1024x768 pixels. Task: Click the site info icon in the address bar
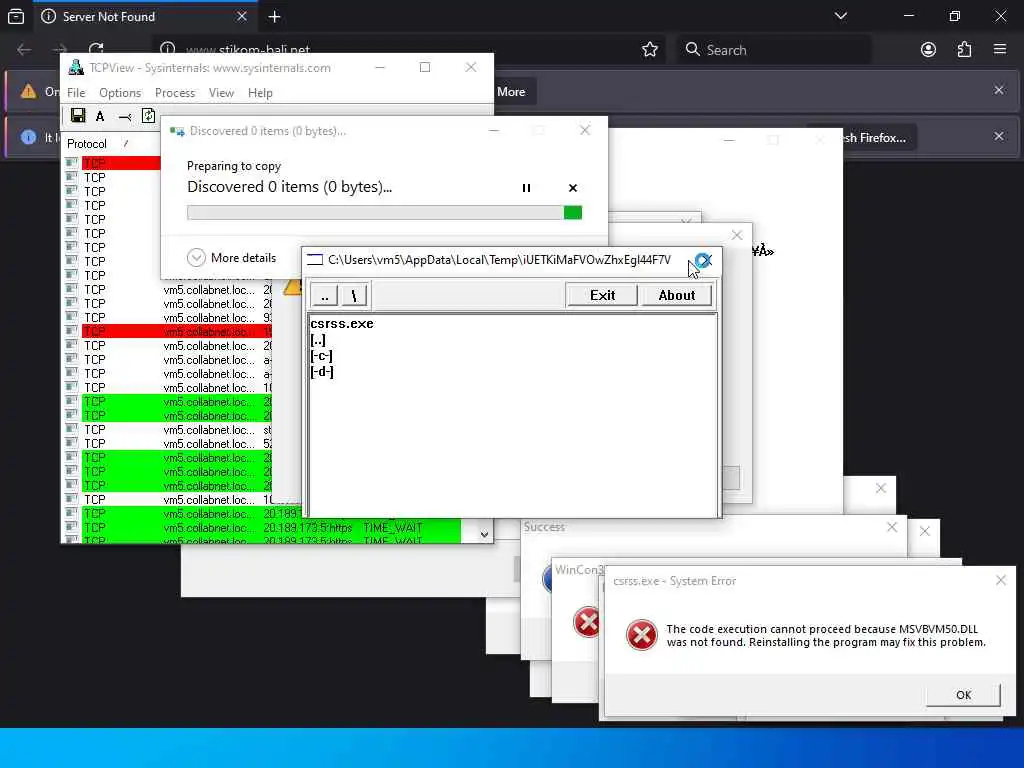pyautogui.click(x=168, y=50)
